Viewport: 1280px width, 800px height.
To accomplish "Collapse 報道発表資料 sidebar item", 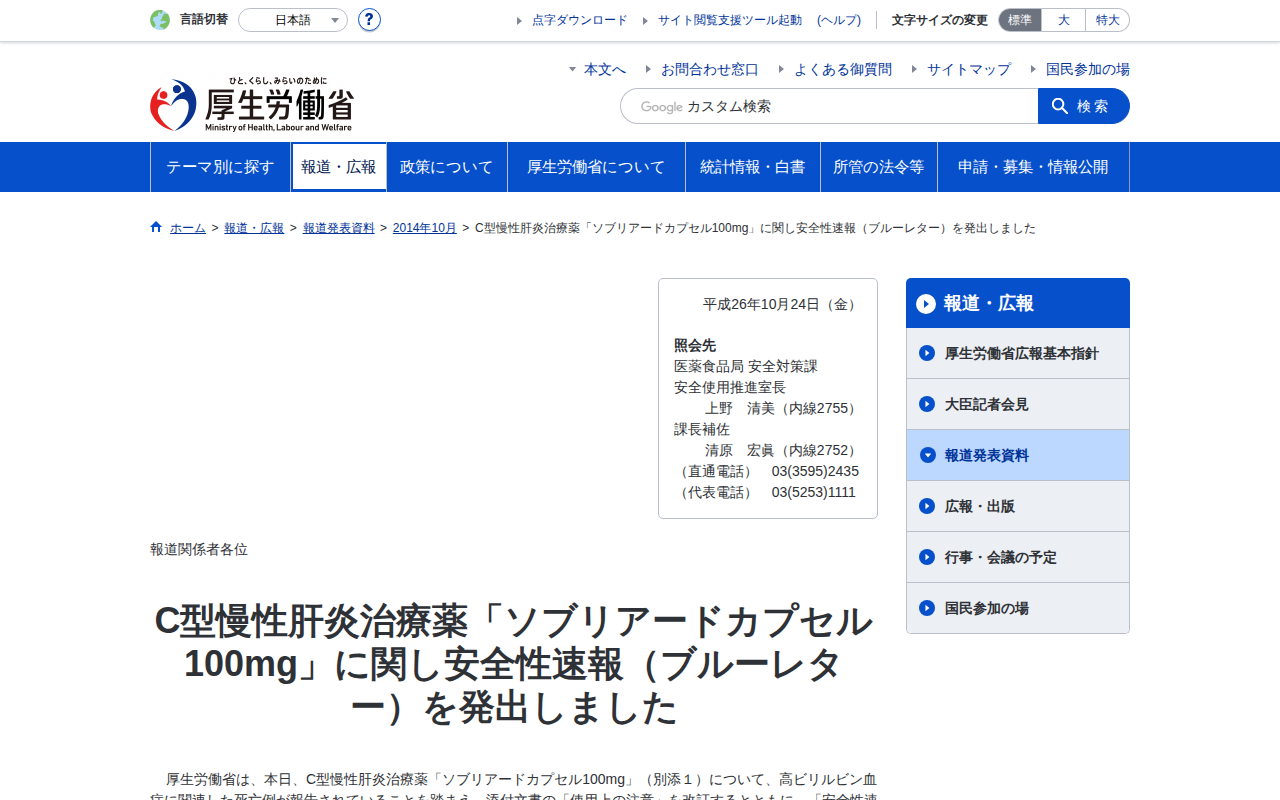I will point(1018,455).
